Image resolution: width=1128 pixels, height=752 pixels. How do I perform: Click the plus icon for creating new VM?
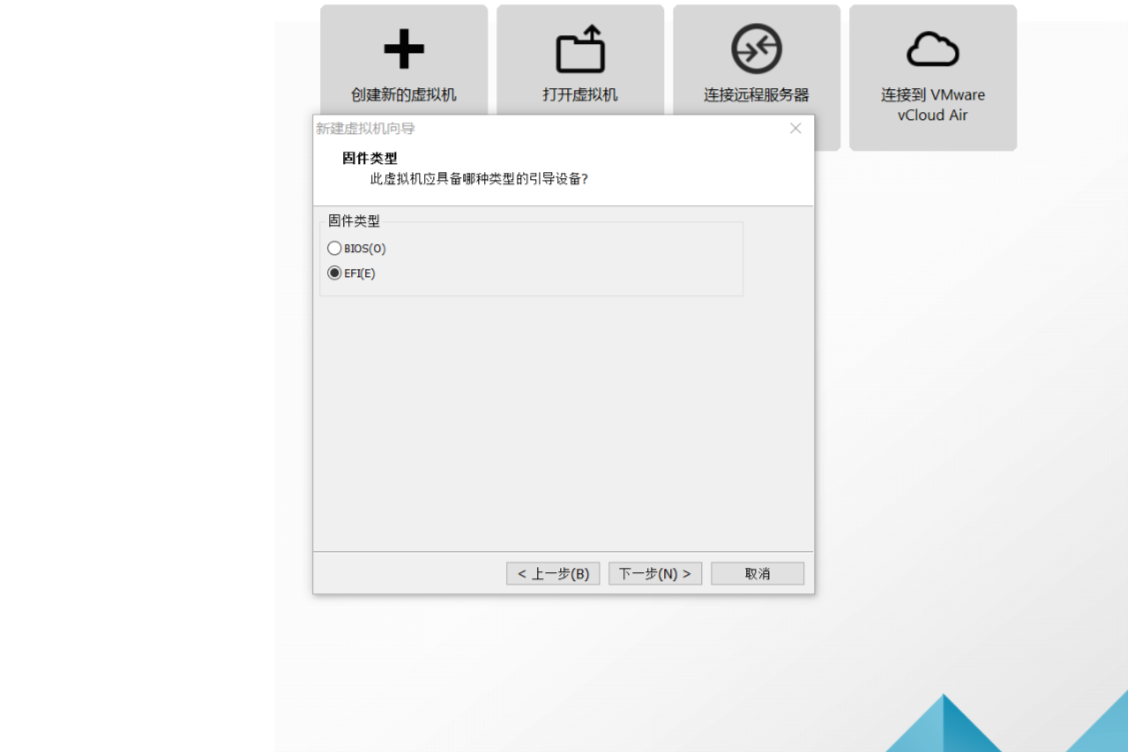(404, 49)
